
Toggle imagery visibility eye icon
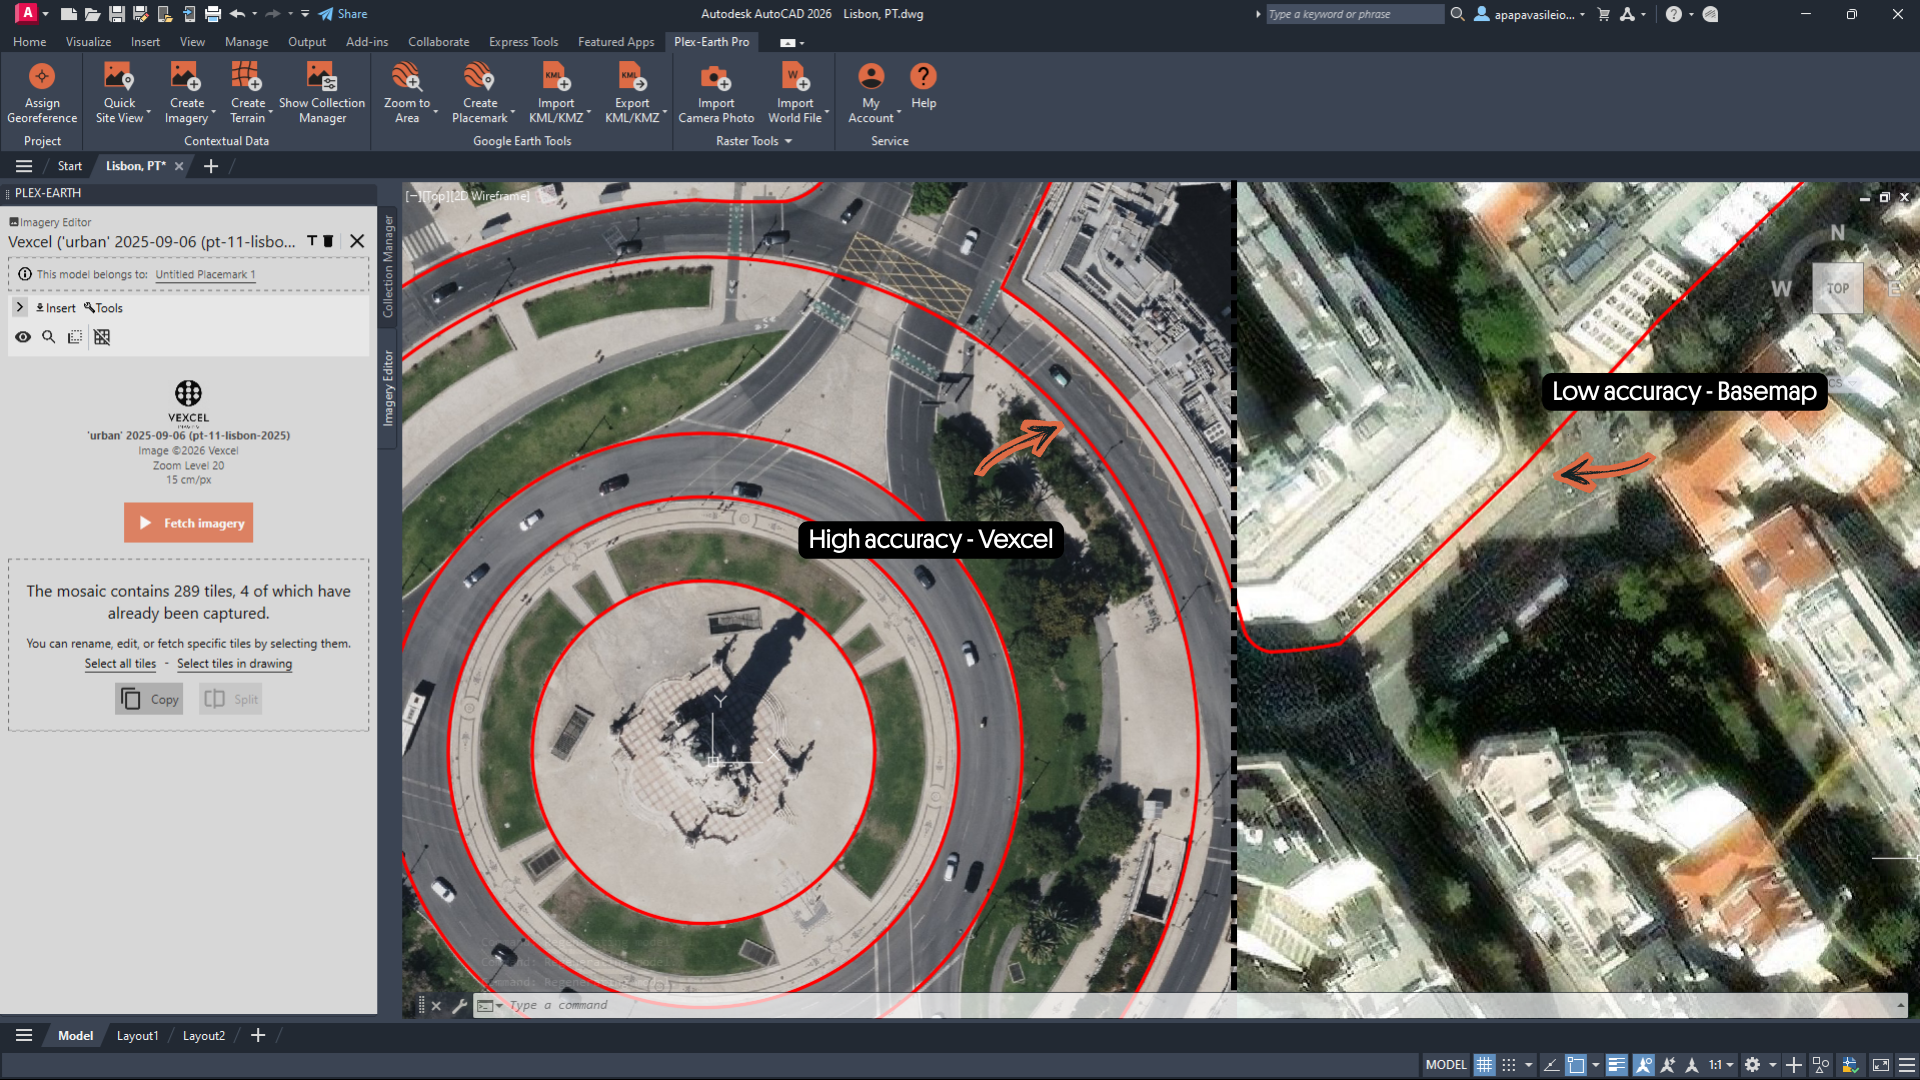[22, 337]
